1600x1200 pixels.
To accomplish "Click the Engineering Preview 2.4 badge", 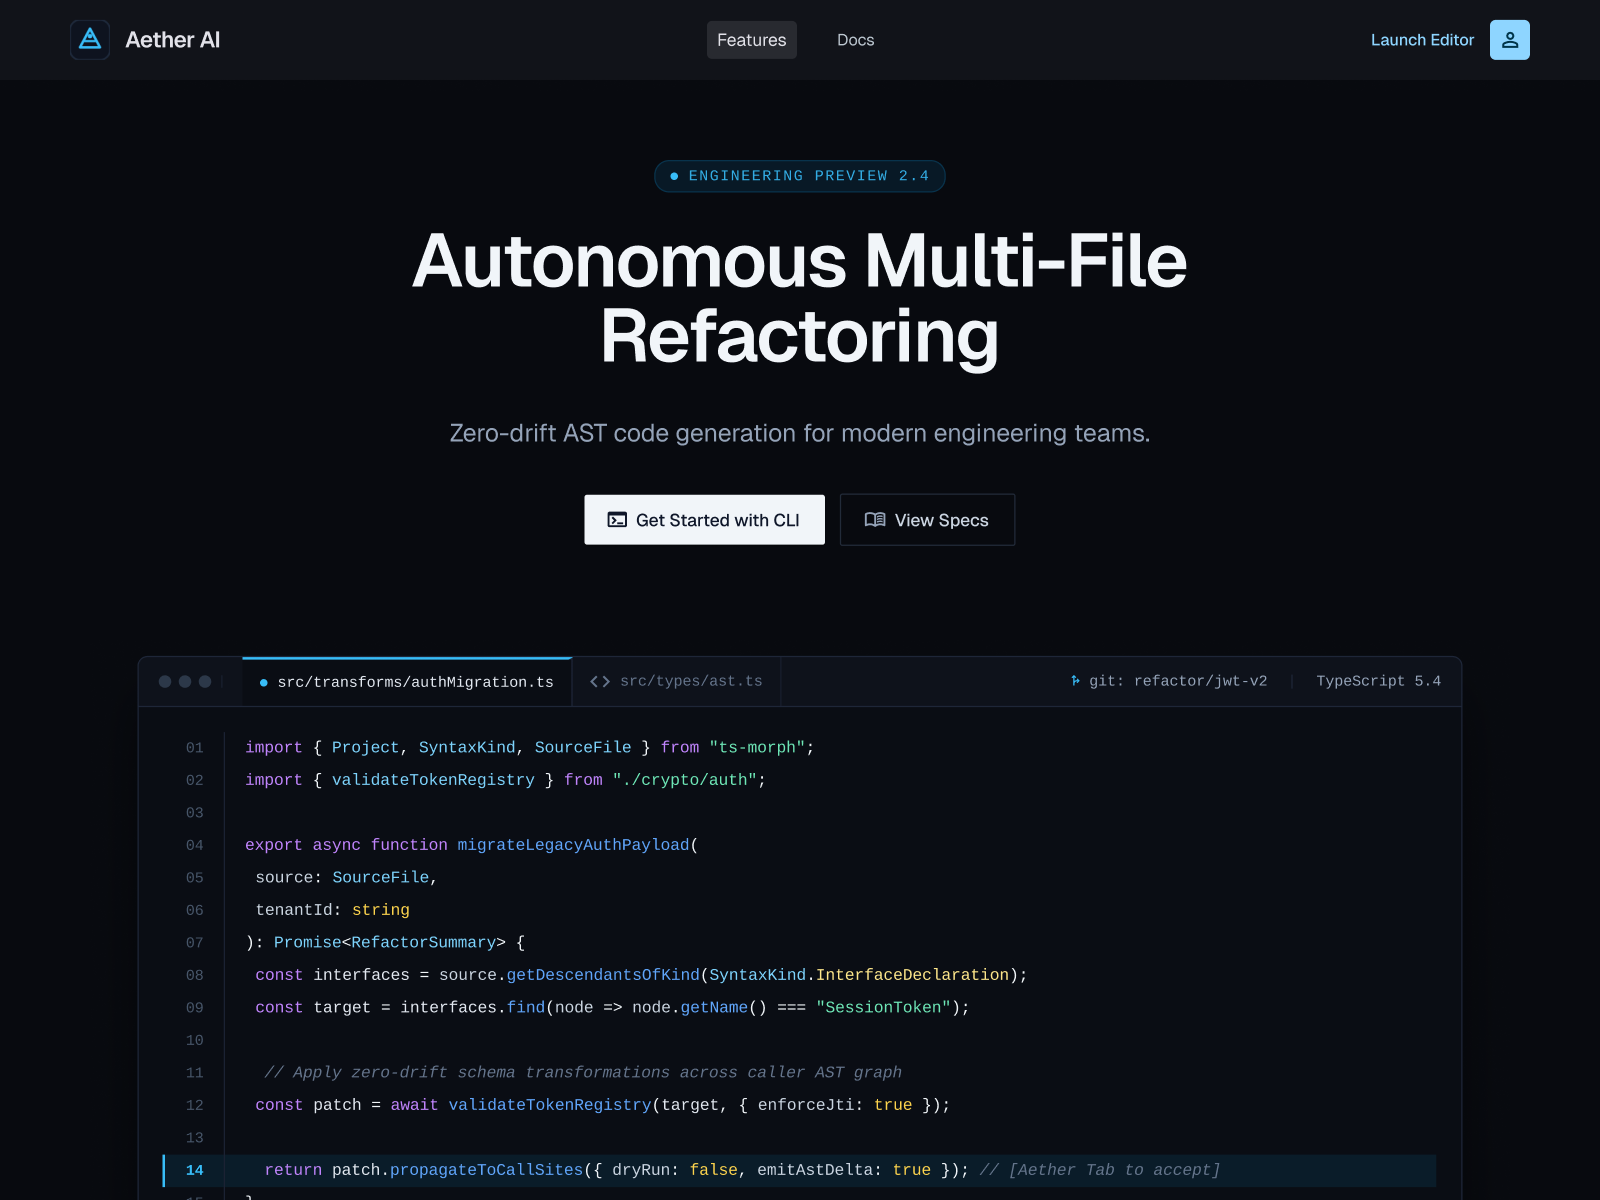I will pyautogui.click(x=800, y=176).
